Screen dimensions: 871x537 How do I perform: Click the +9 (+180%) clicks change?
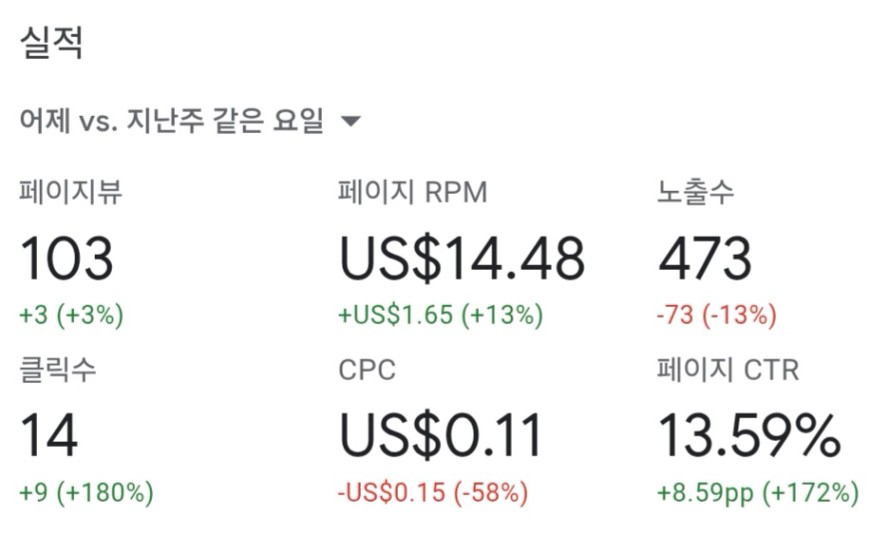click(87, 492)
